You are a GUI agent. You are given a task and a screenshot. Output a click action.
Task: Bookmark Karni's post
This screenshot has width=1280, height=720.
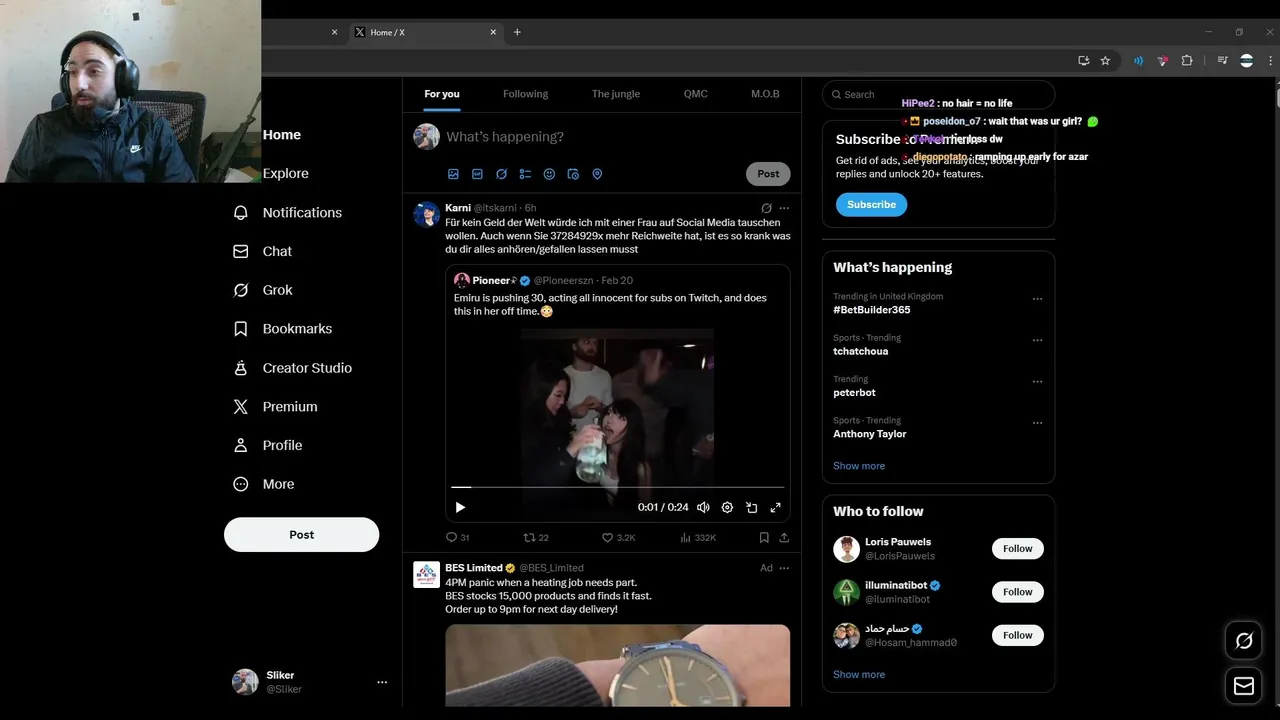764,537
